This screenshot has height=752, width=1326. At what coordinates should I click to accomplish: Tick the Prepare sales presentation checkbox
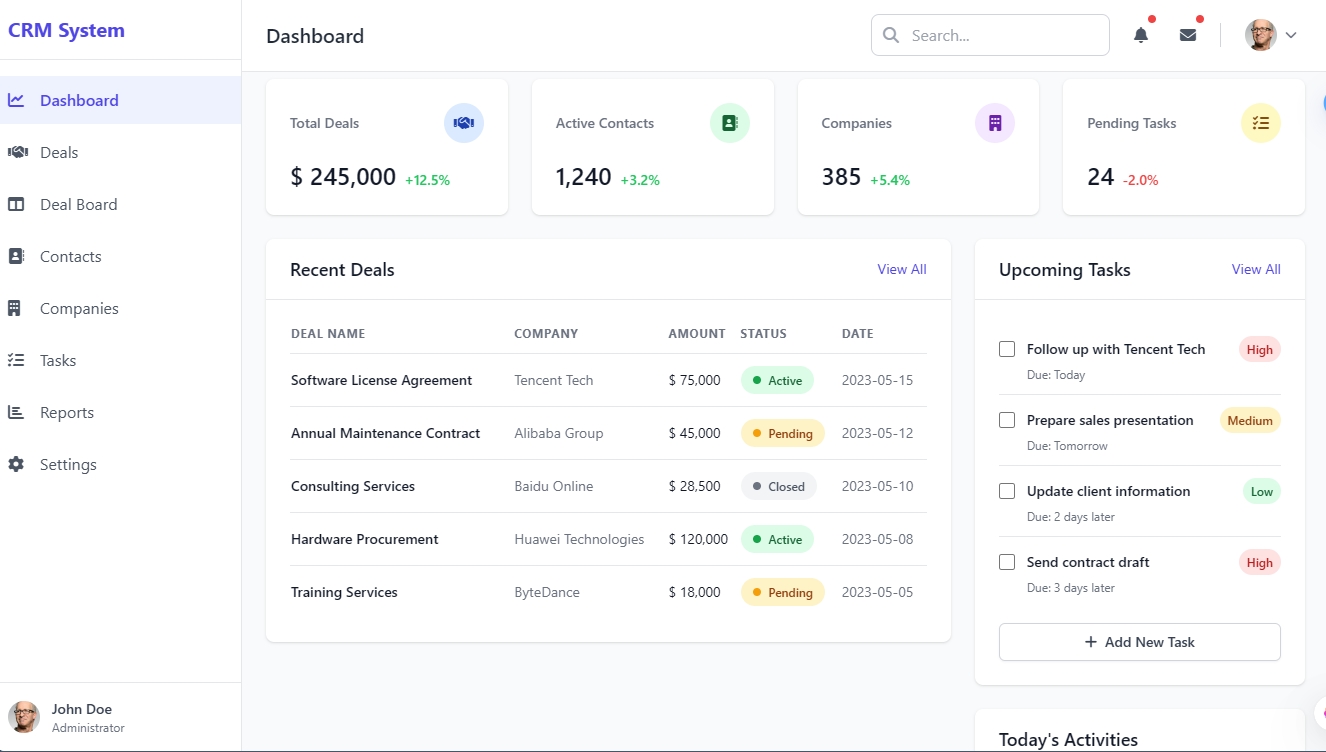pyautogui.click(x=1007, y=420)
